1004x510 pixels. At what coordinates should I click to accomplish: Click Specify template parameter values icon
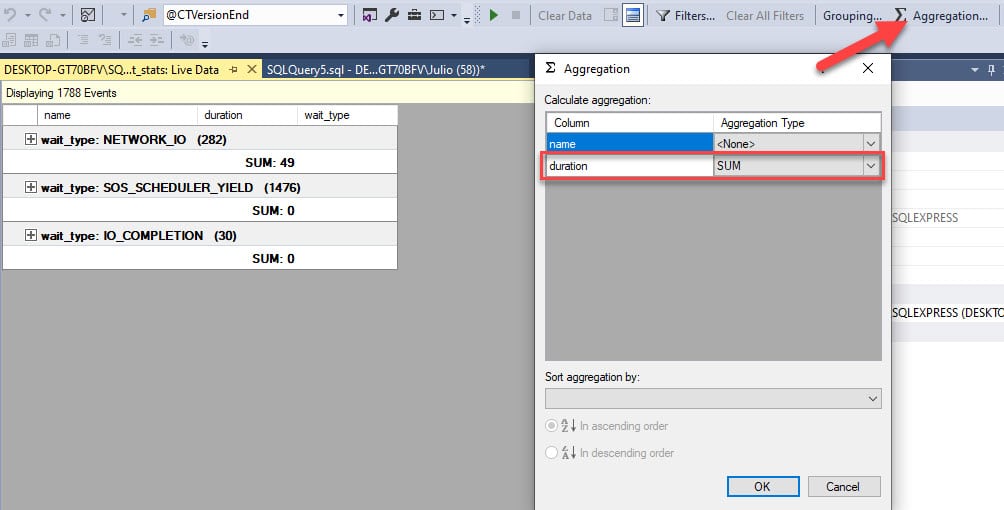(187, 40)
